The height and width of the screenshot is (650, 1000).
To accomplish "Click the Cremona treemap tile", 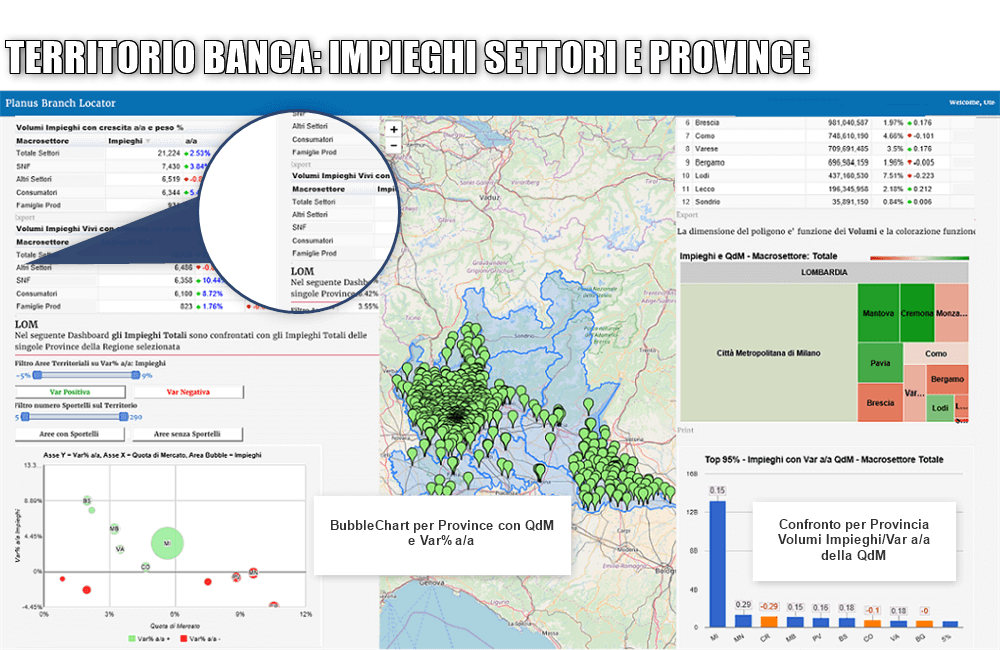I will (917, 313).
